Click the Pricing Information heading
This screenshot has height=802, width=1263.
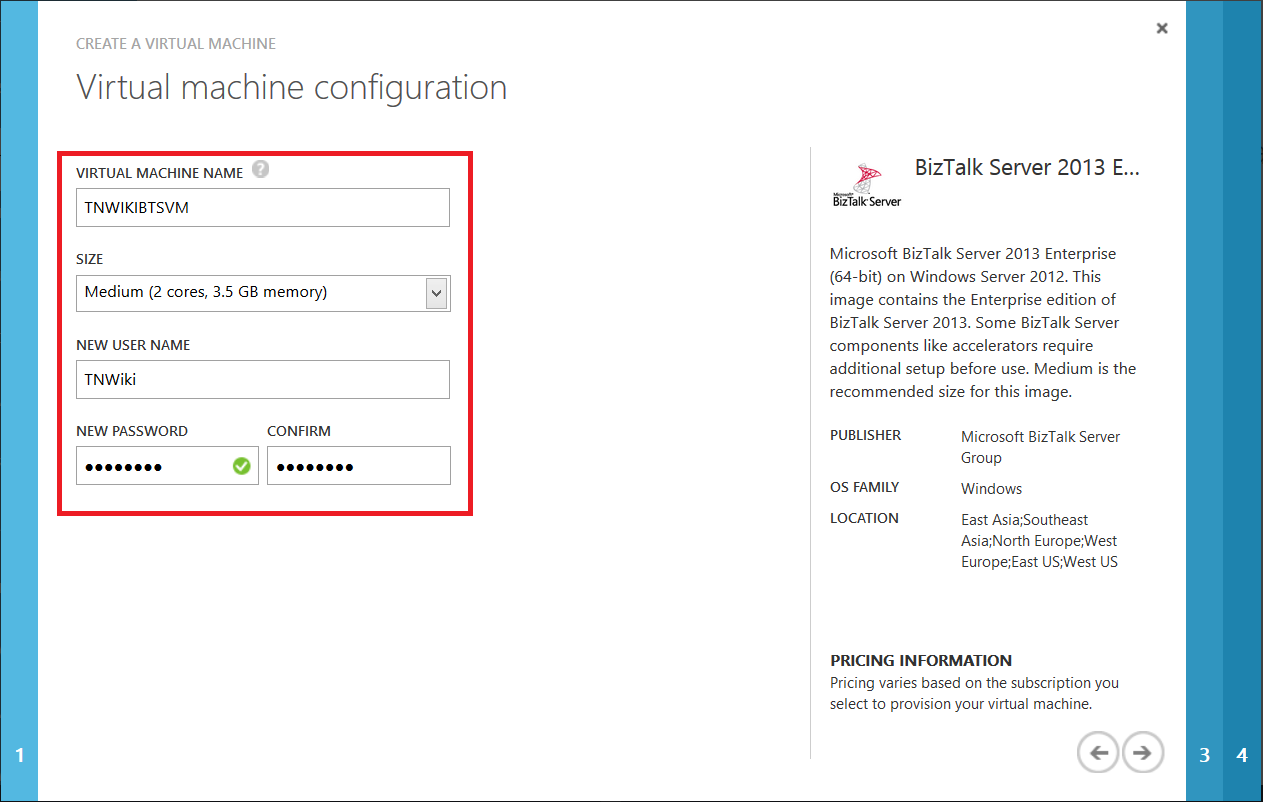pos(921,661)
